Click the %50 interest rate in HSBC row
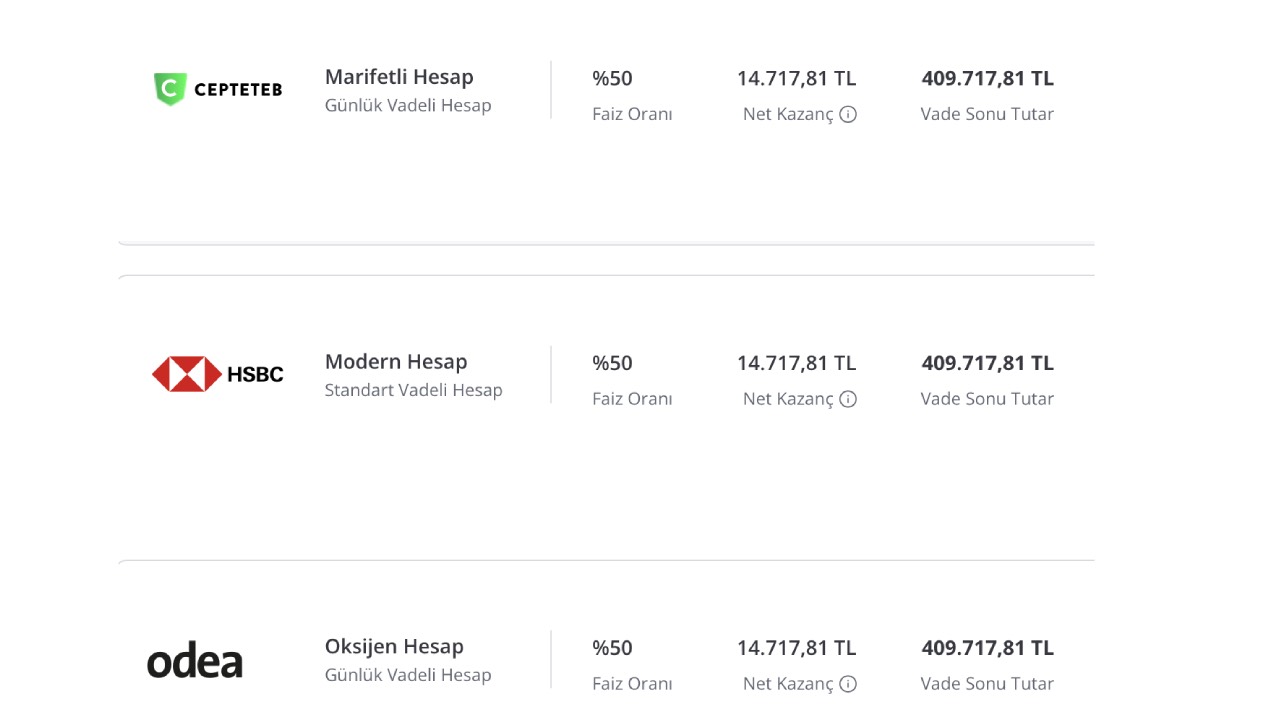Screen dimensions: 1280x720 click(x=612, y=363)
